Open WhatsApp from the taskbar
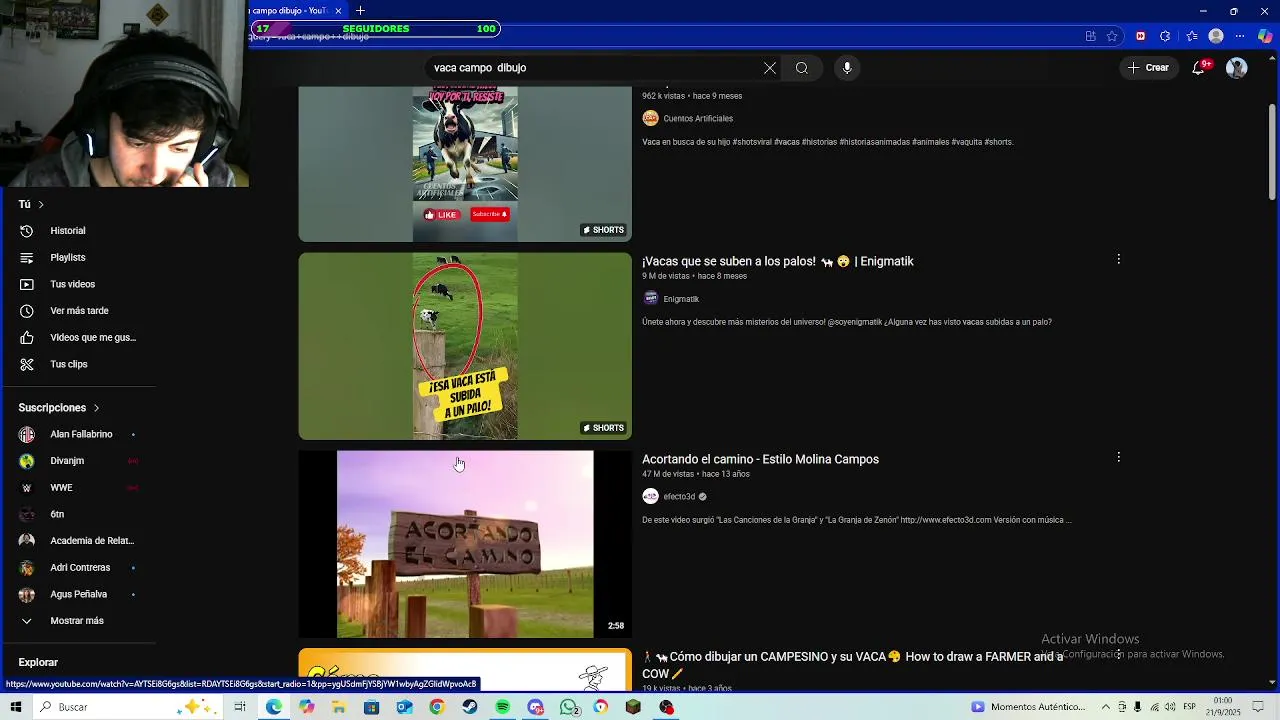The height and width of the screenshot is (720, 1280). click(x=569, y=707)
